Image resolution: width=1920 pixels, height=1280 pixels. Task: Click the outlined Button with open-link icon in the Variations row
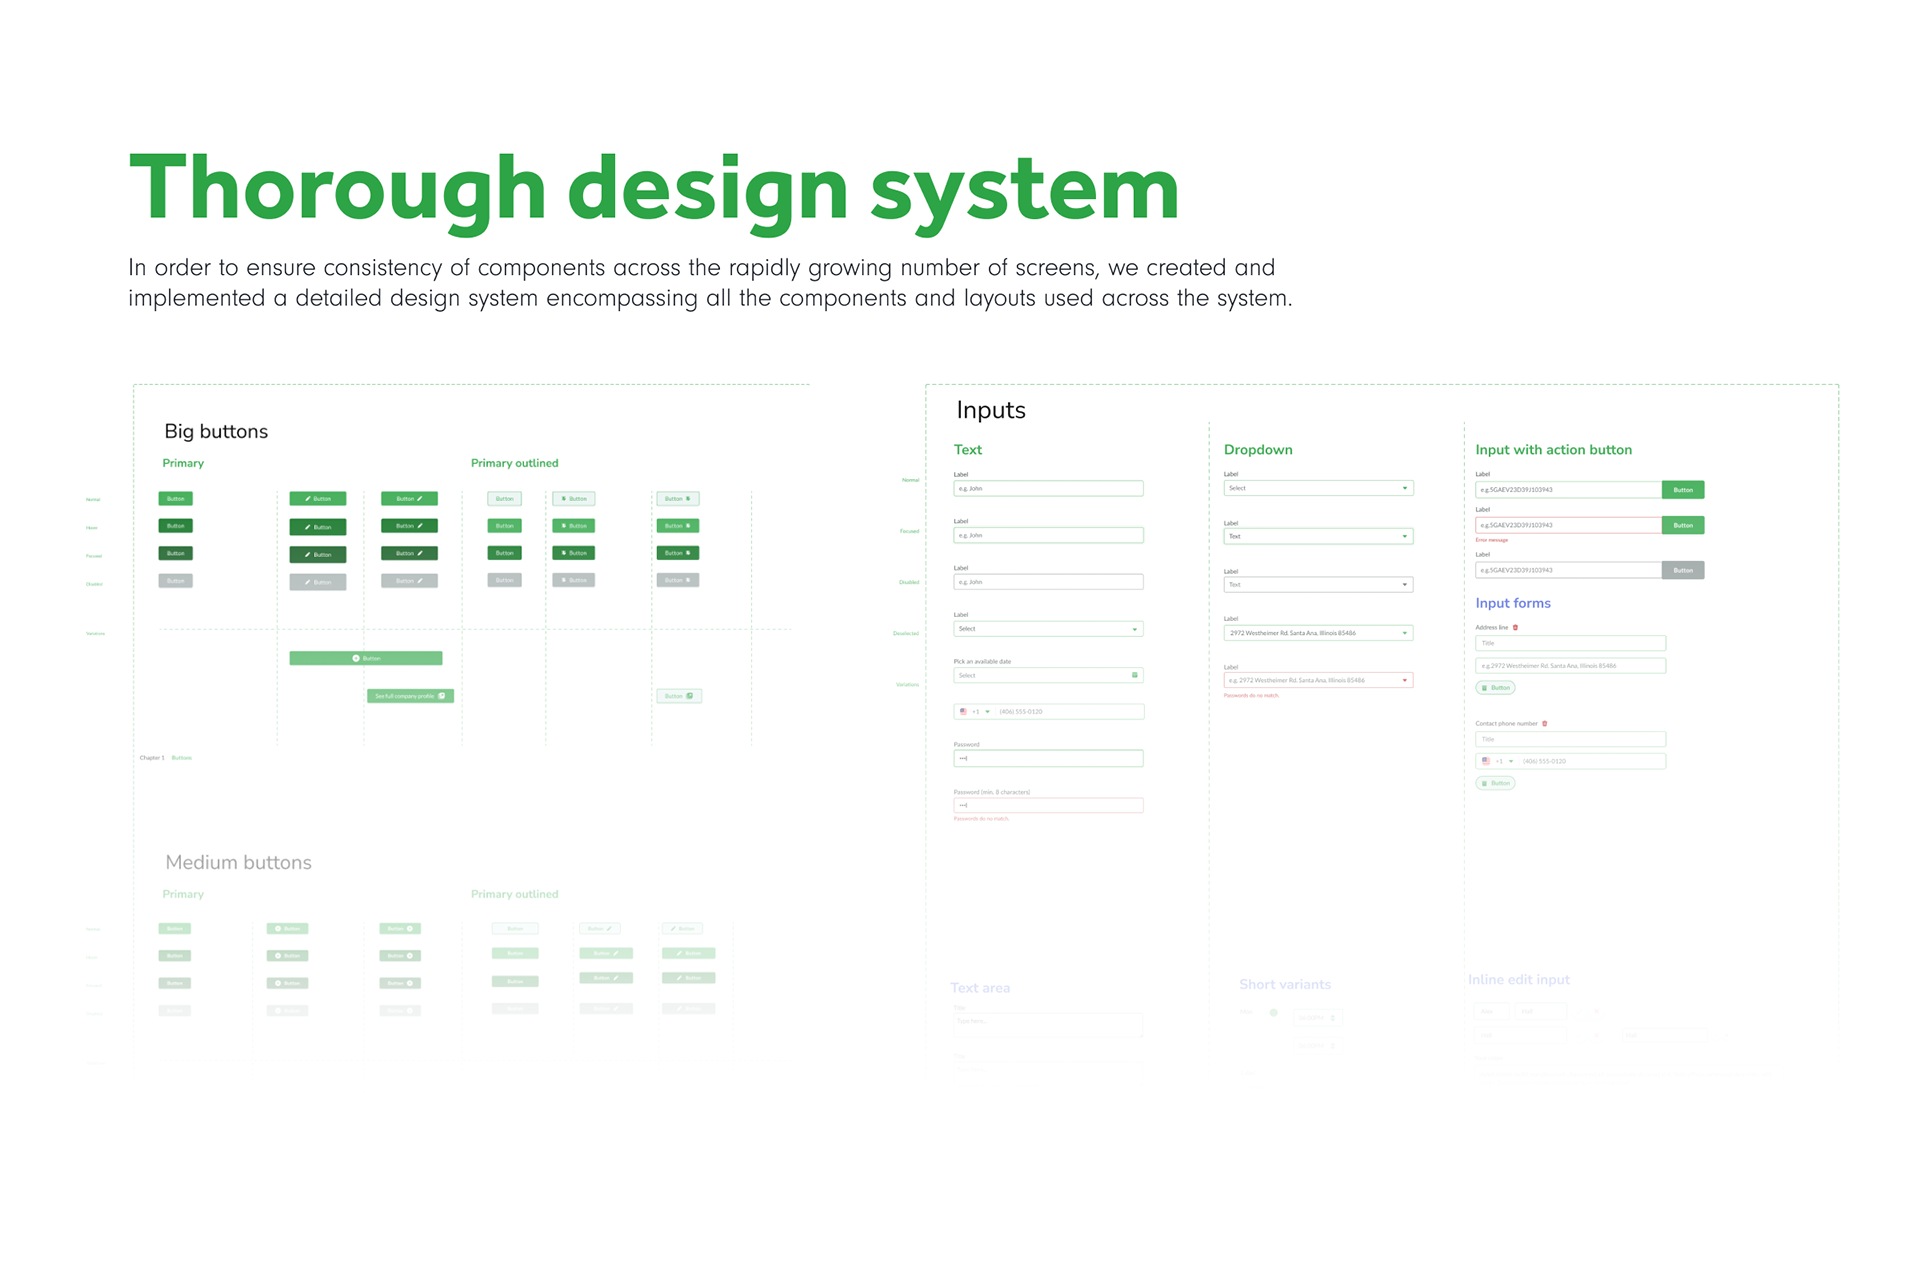[679, 696]
